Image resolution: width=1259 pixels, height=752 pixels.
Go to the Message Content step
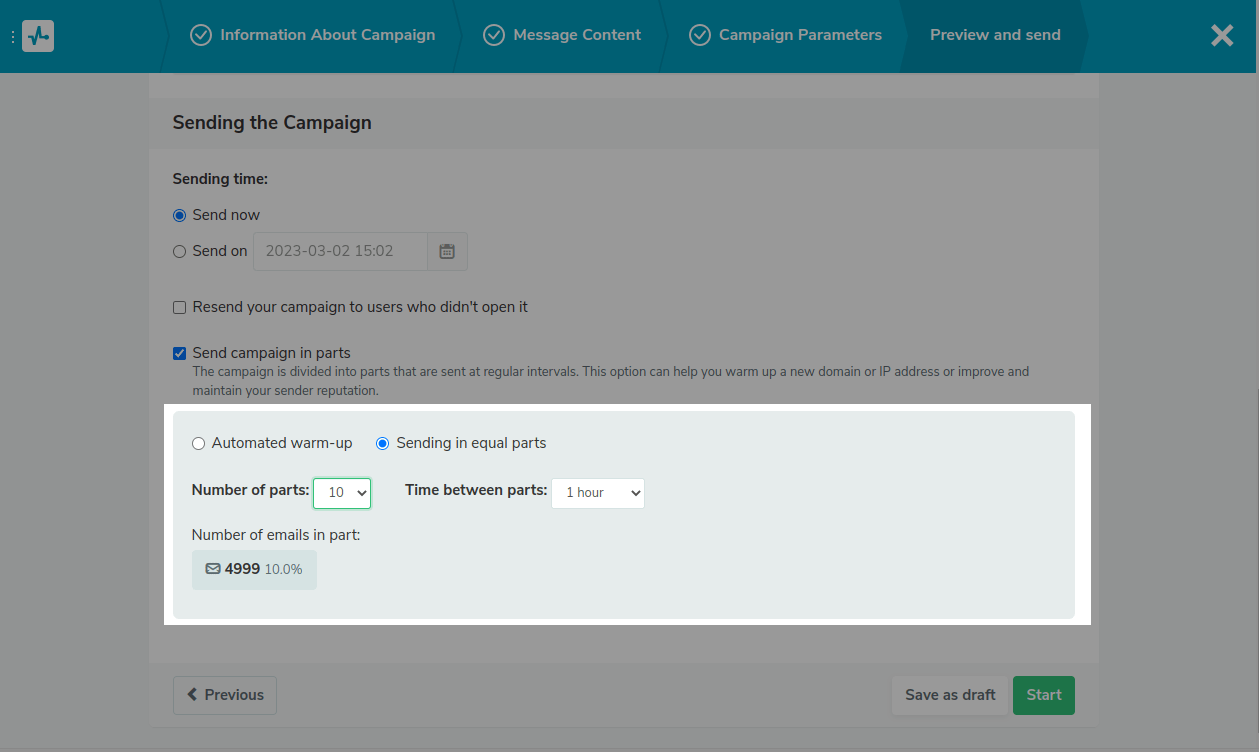(577, 35)
